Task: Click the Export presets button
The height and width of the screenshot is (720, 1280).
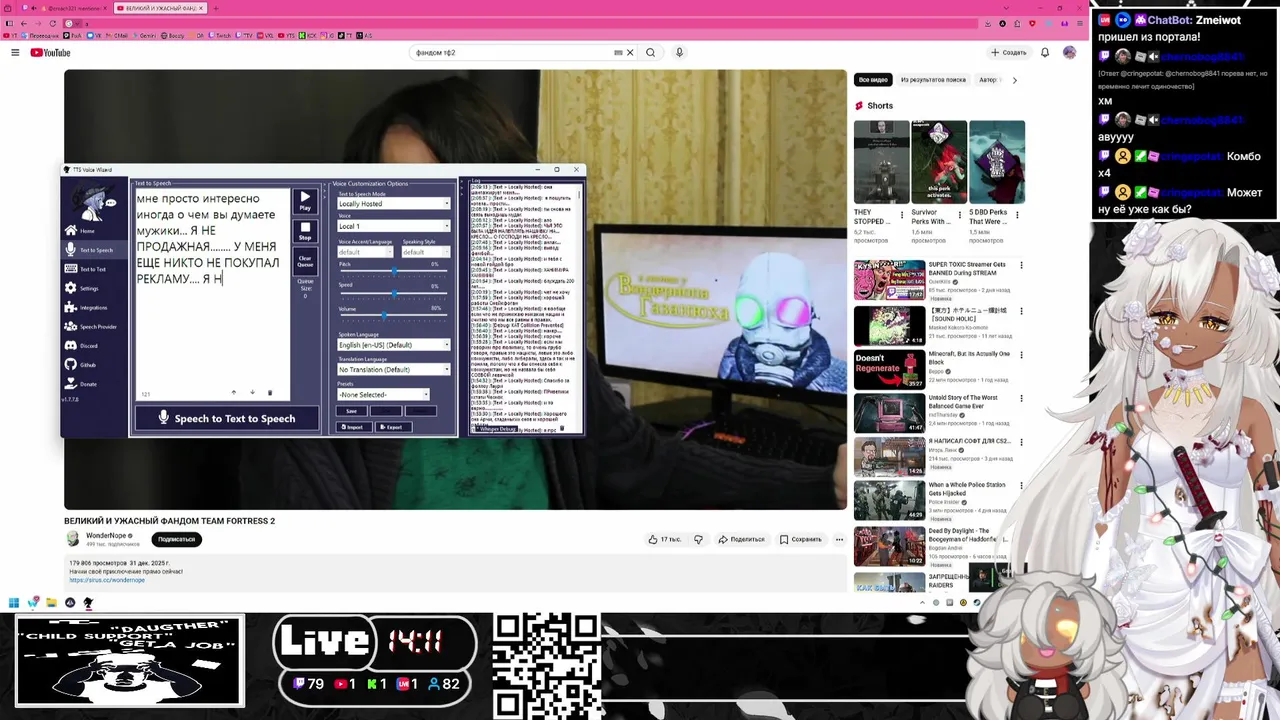Action: click(x=392, y=427)
